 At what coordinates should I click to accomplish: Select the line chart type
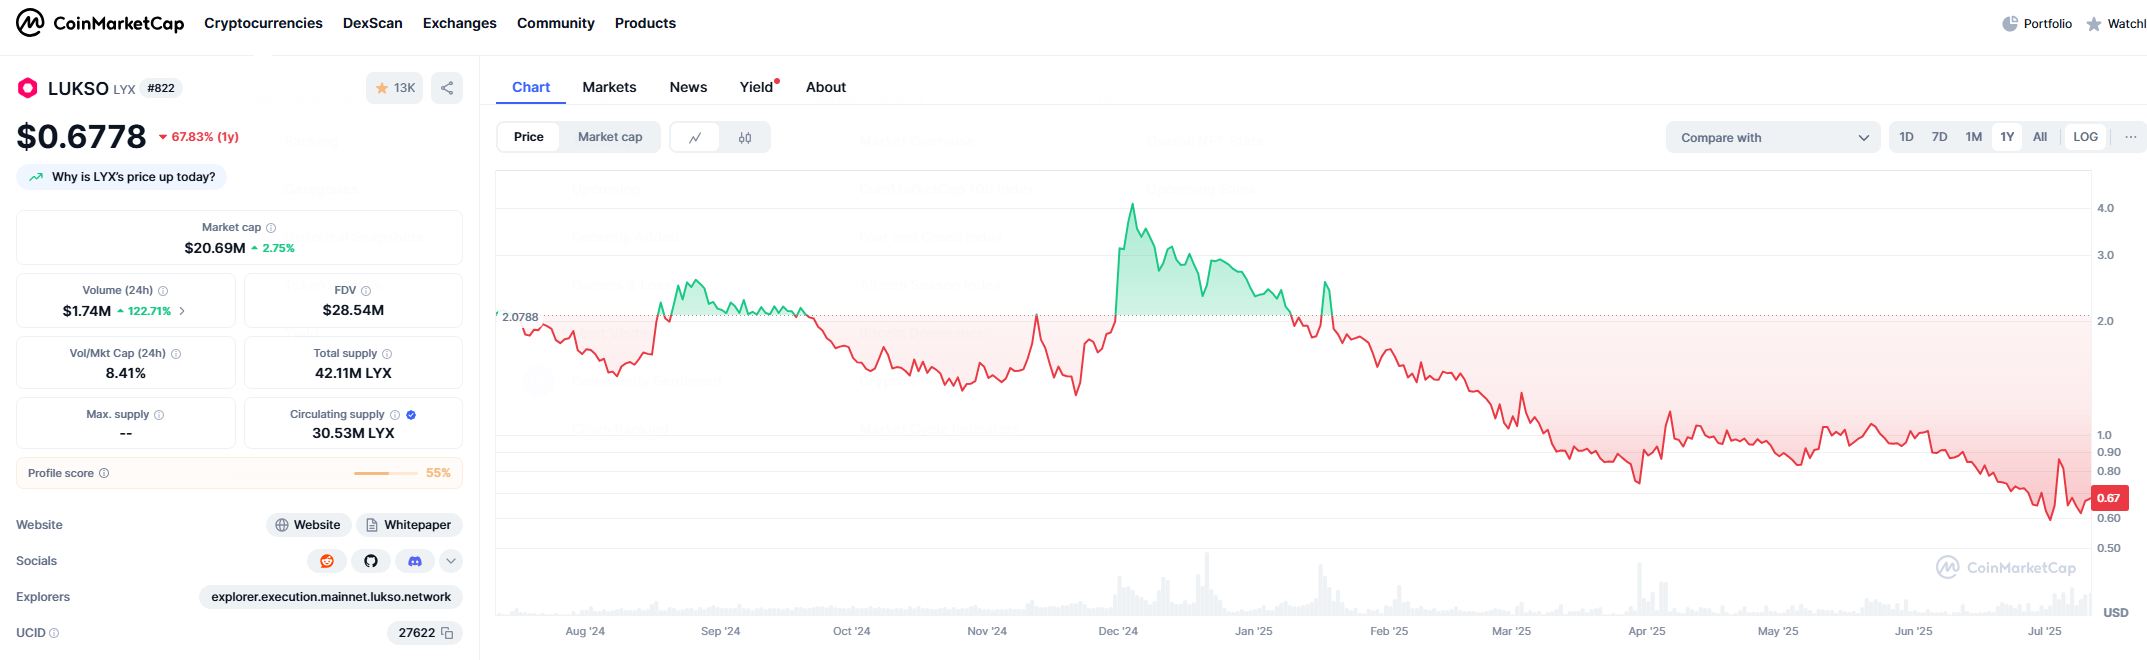pos(695,138)
